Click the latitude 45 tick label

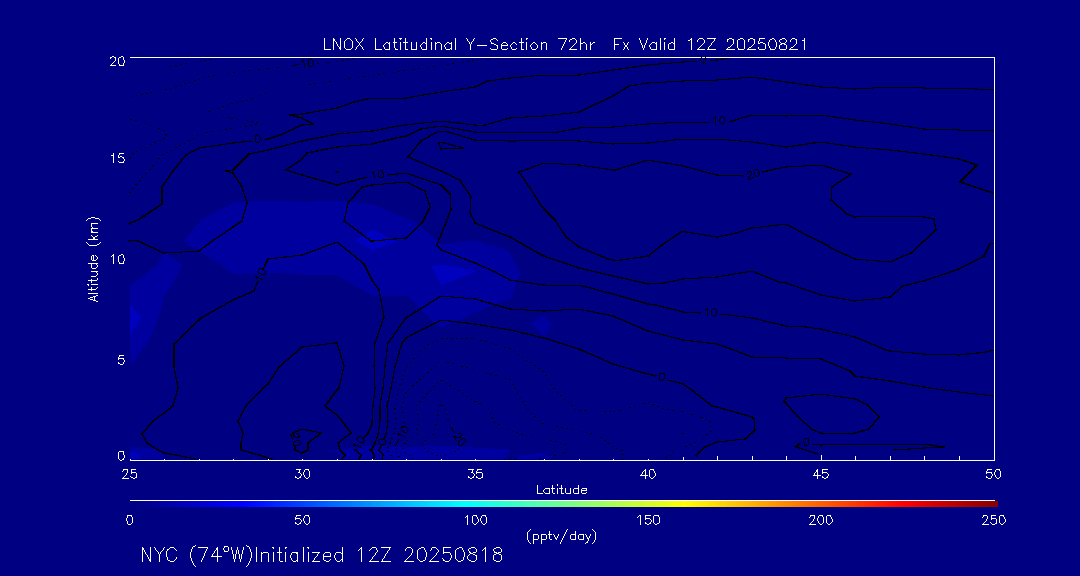click(x=821, y=473)
